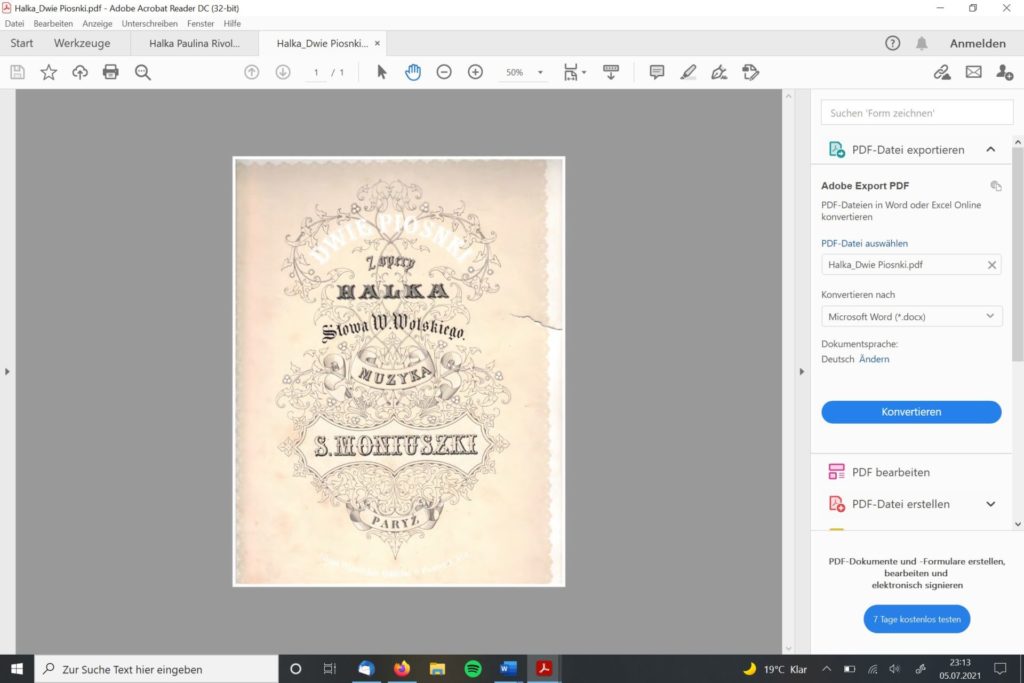
Task: Open Firefox from the taskbar
Action: (402, 669)
